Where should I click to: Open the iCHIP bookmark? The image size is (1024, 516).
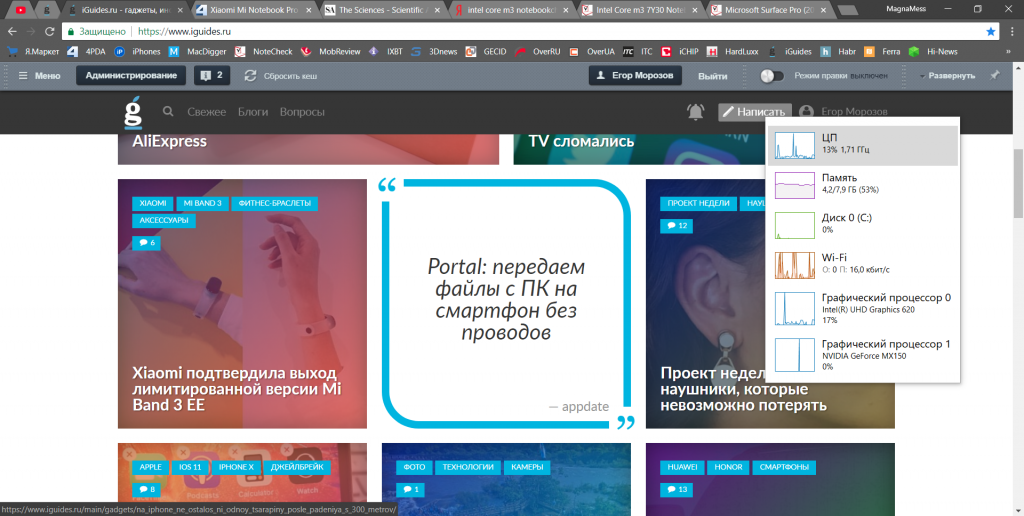680,52
